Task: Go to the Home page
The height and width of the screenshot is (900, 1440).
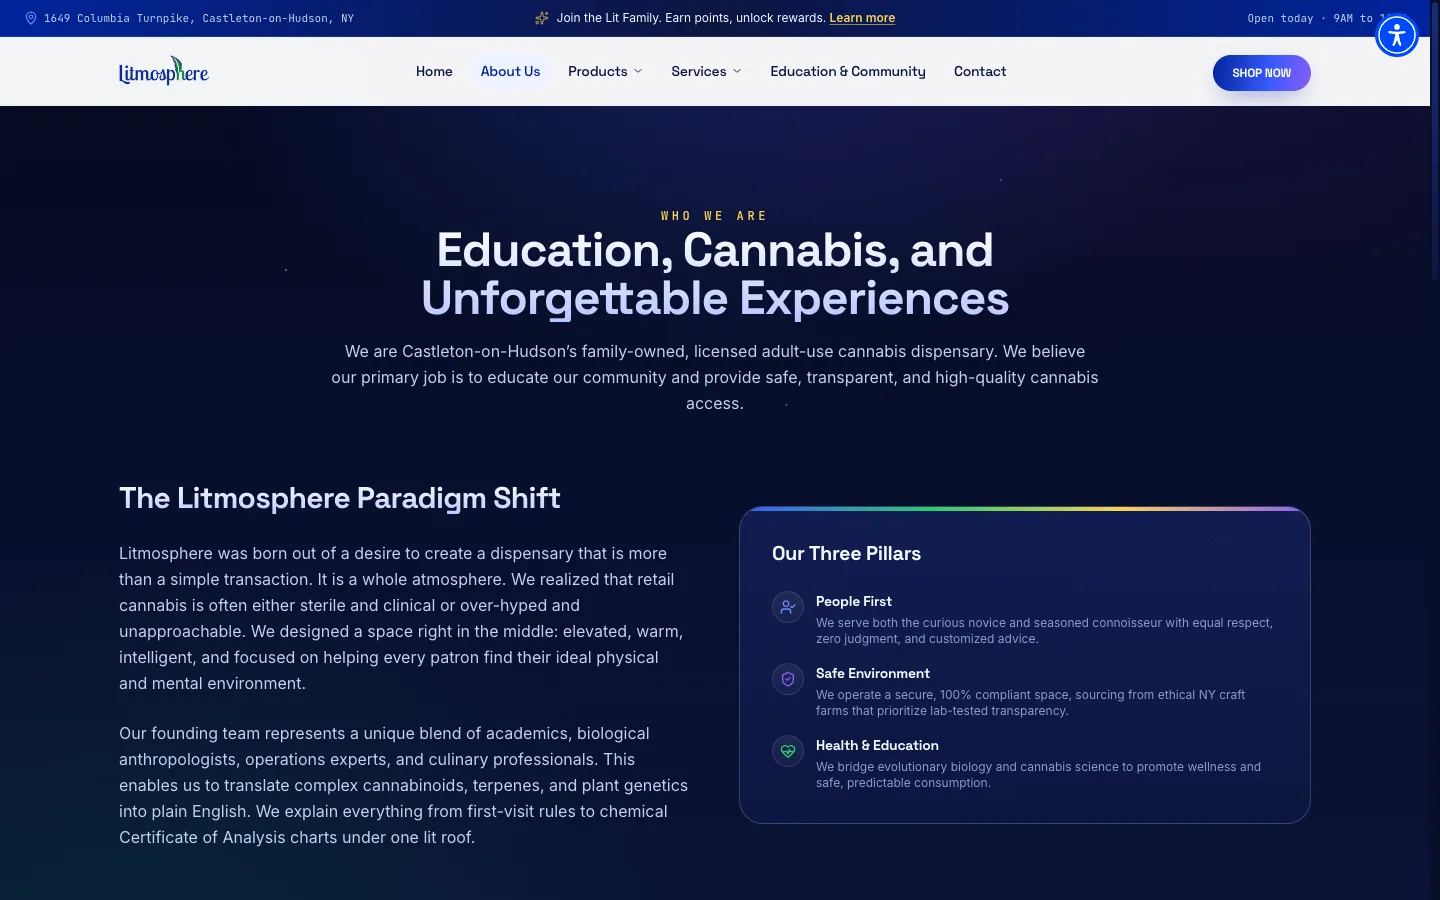Action: point(434,71)
